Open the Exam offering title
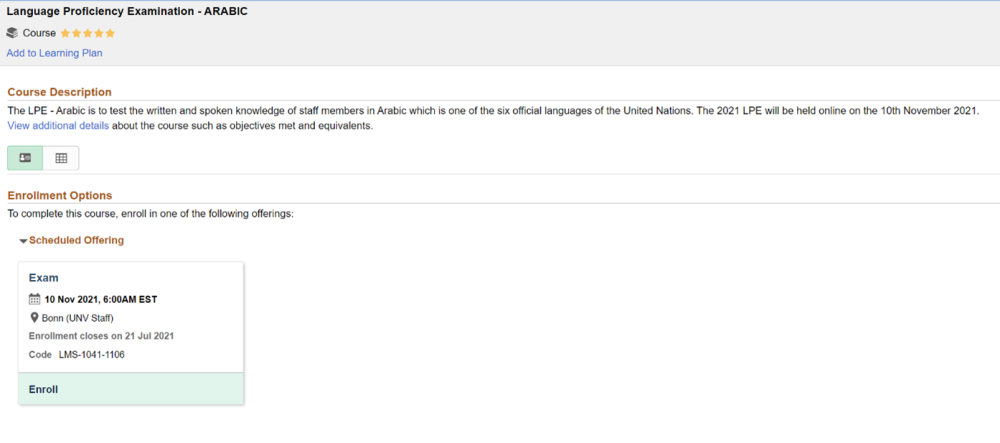This screenshot has height=443, width=1000. [x=44, y=278]
